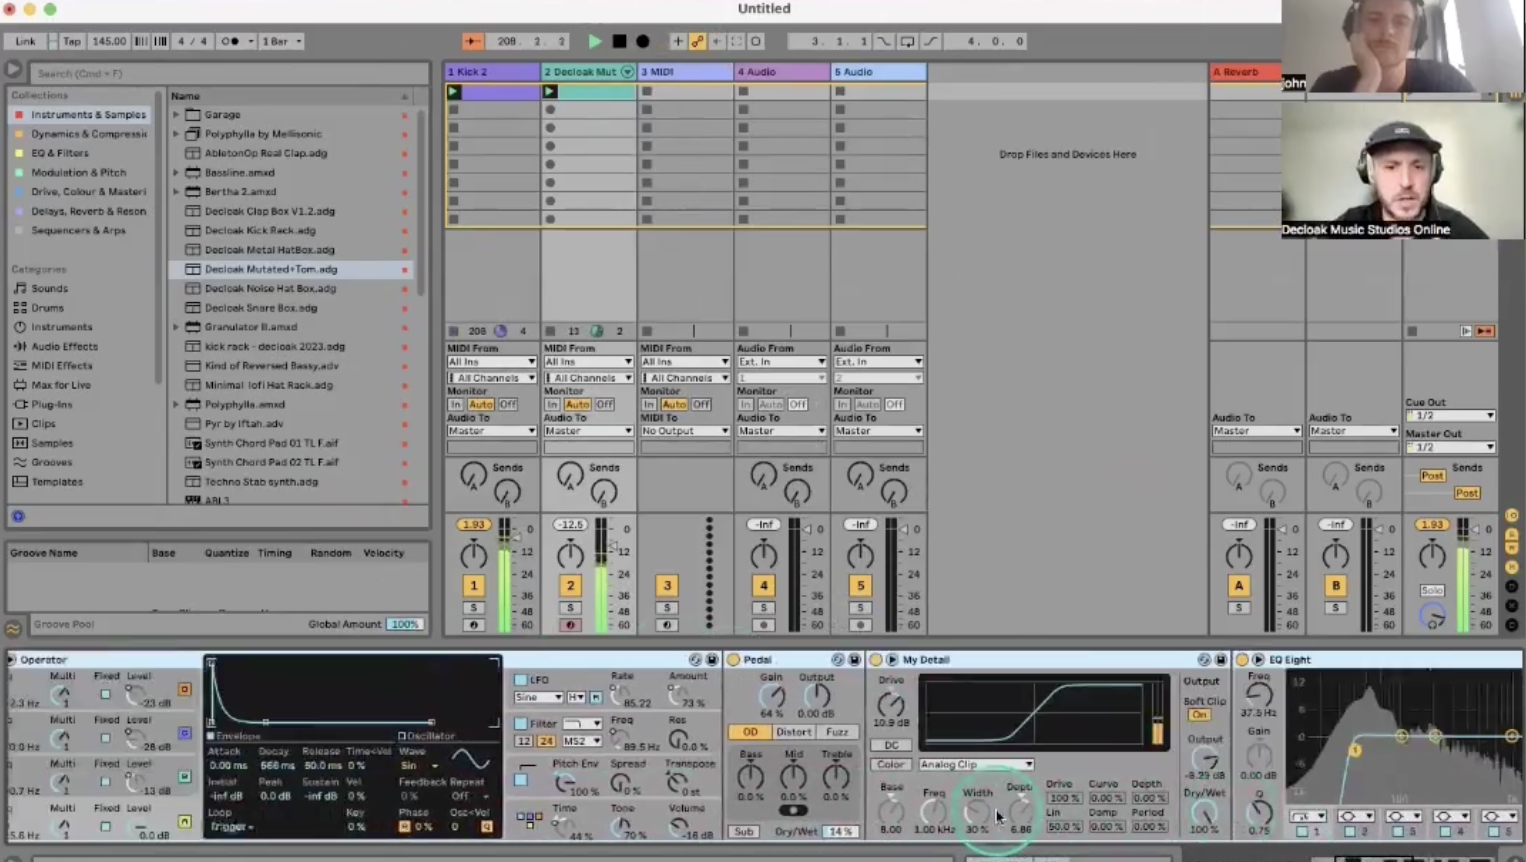
Task: Toggle the metronome button
Action: (x=230, y=41)
